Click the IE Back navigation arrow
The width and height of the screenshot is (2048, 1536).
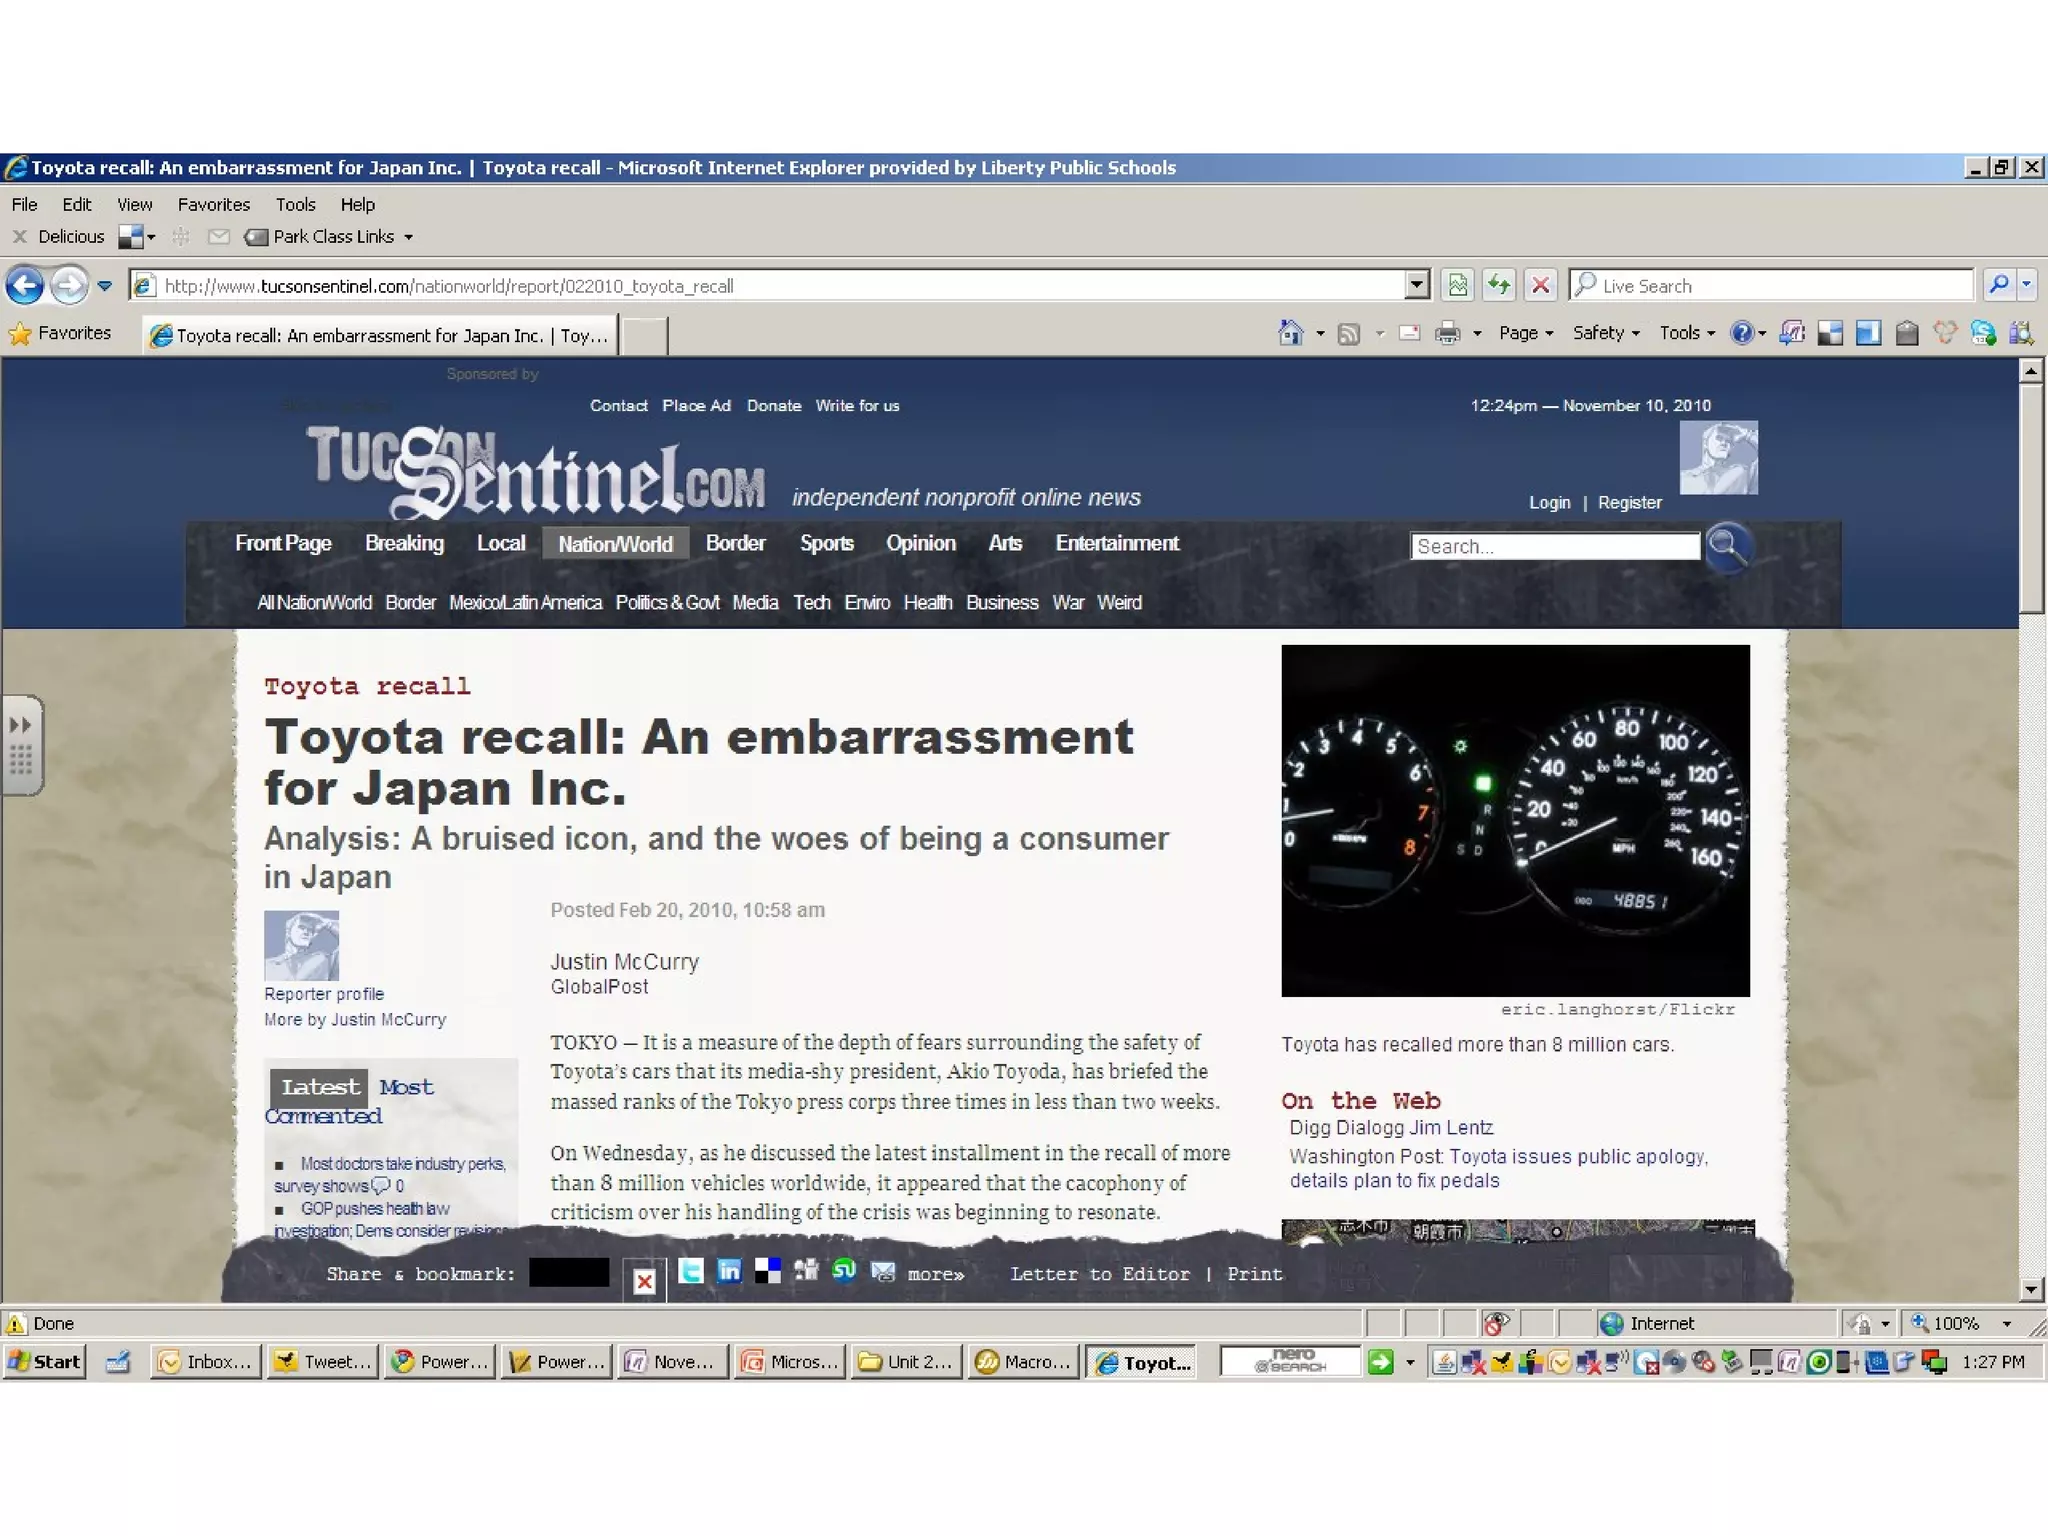coord(25,286)
